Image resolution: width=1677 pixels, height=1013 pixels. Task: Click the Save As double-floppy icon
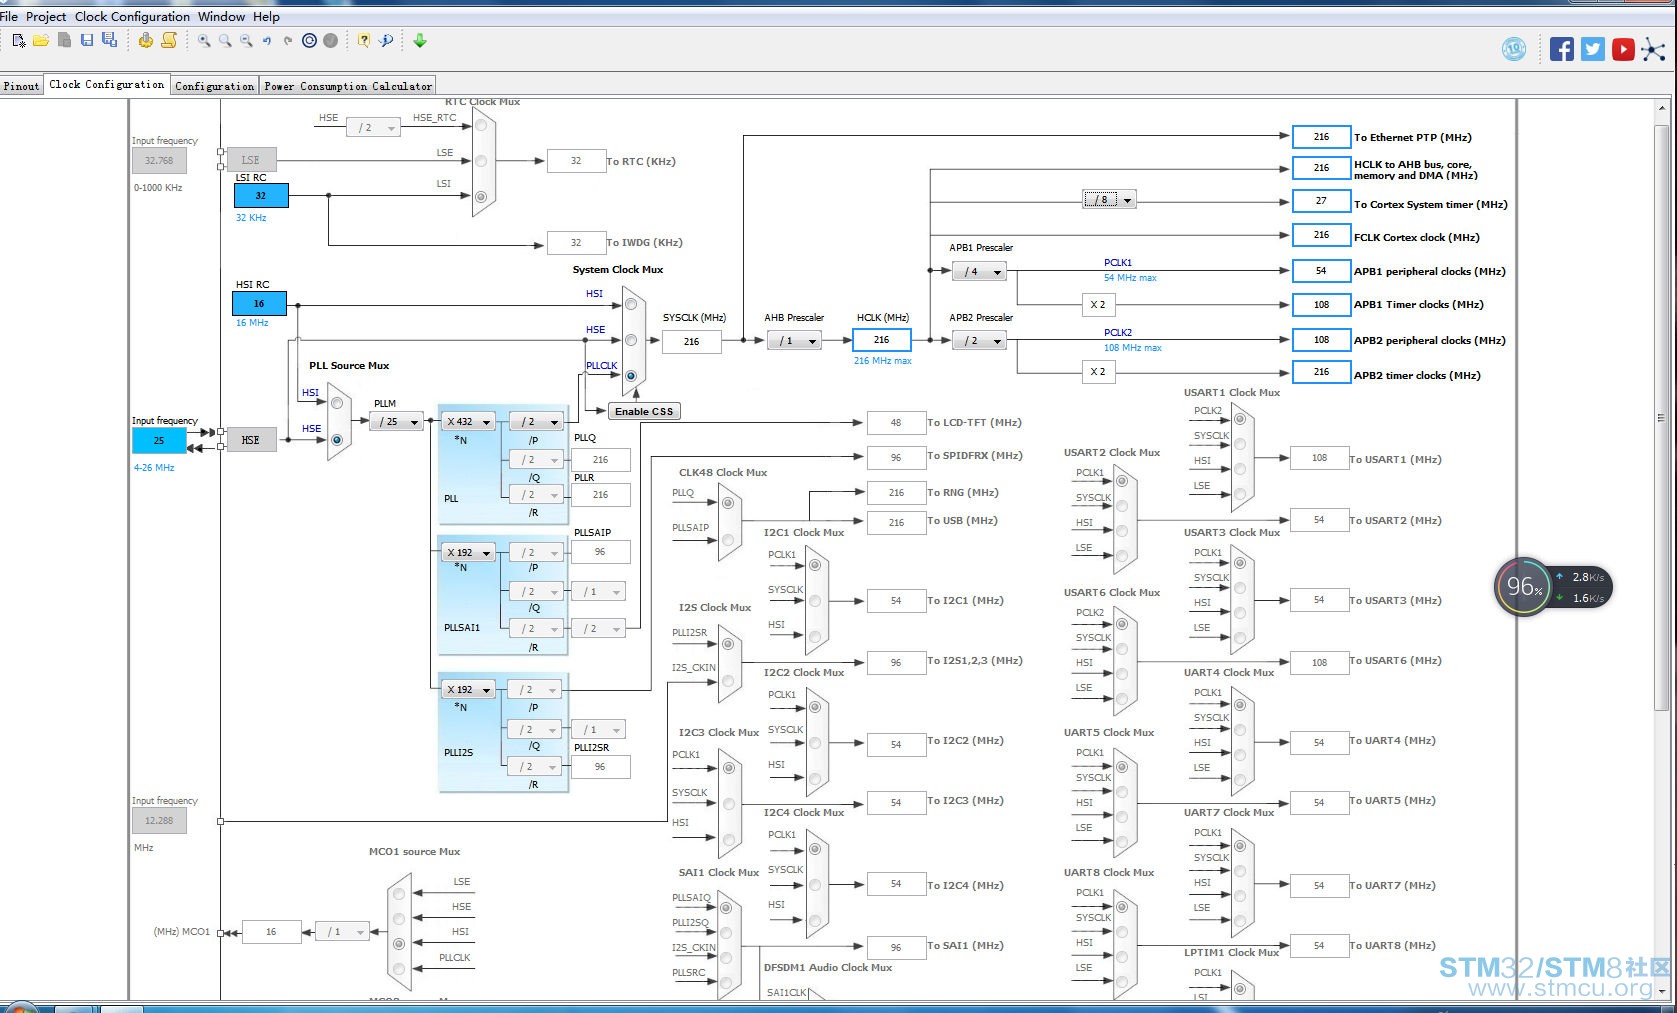tap(110, 41)
